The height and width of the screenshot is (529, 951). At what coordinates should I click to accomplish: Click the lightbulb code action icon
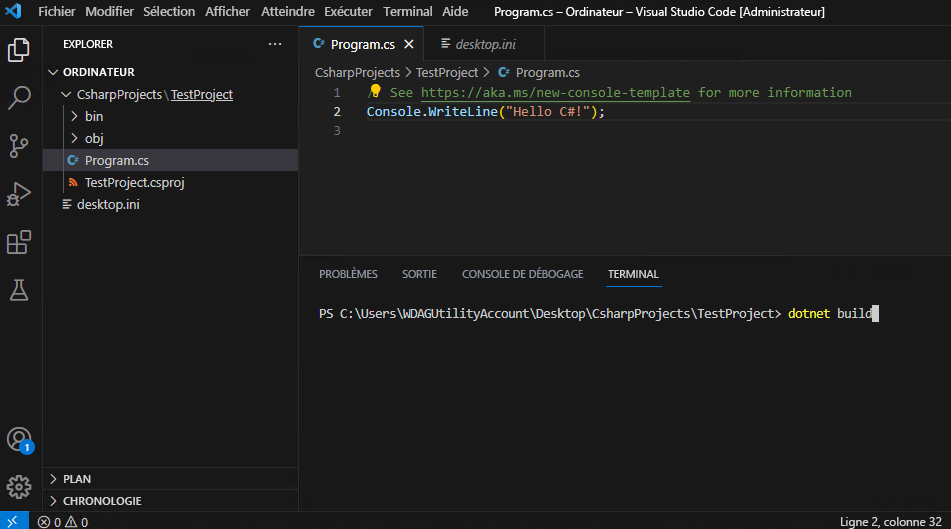(x=375, y=91)
